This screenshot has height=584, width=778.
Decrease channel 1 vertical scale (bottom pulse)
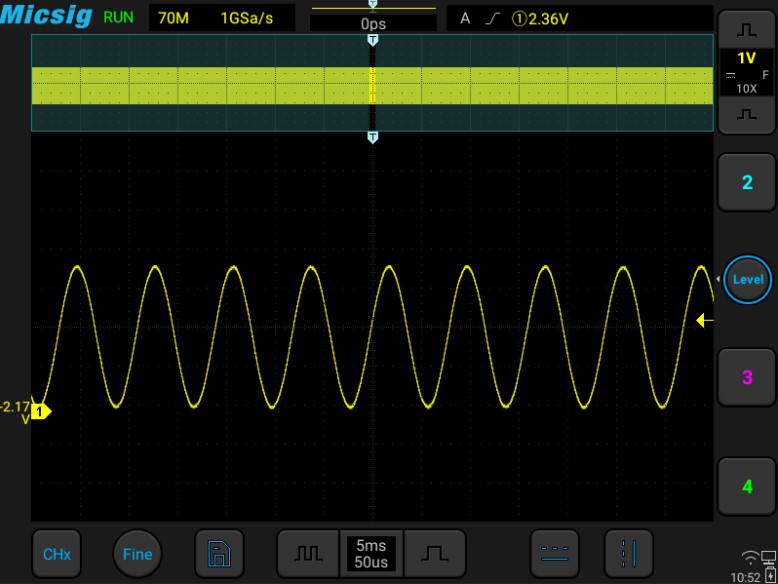click(746, 115)
